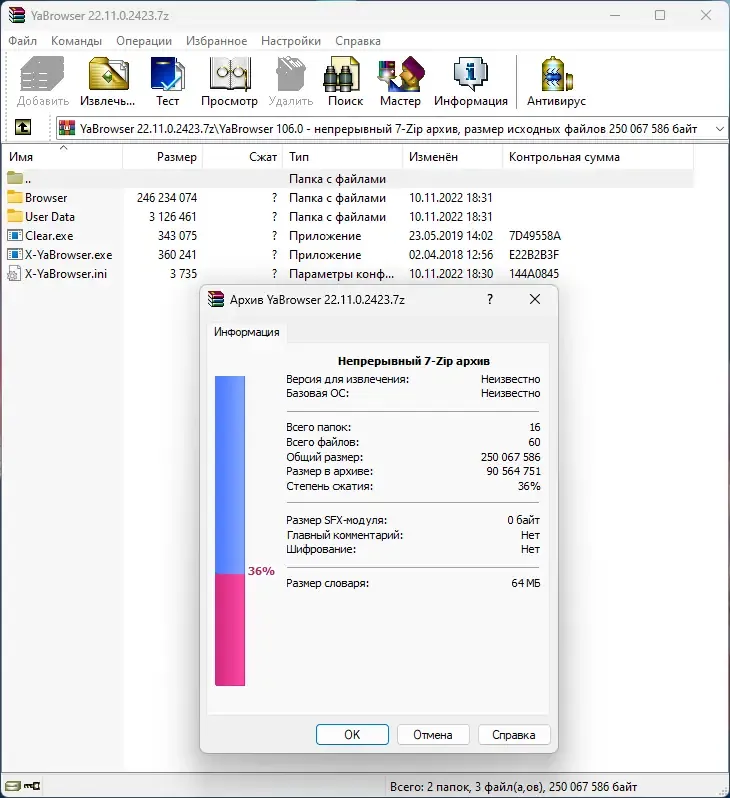Sort by the Имя column header
The height and width of the screenshot is (798, 730).
pyautogui.click(x=62, y=157)
